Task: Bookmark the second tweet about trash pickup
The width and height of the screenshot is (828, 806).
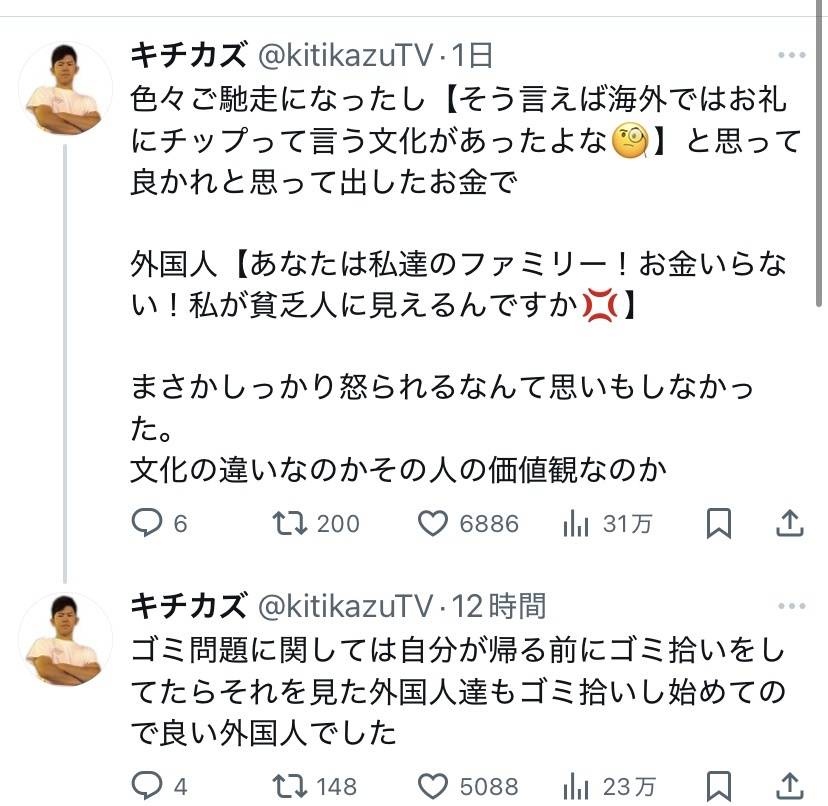Action: [719, 785]
